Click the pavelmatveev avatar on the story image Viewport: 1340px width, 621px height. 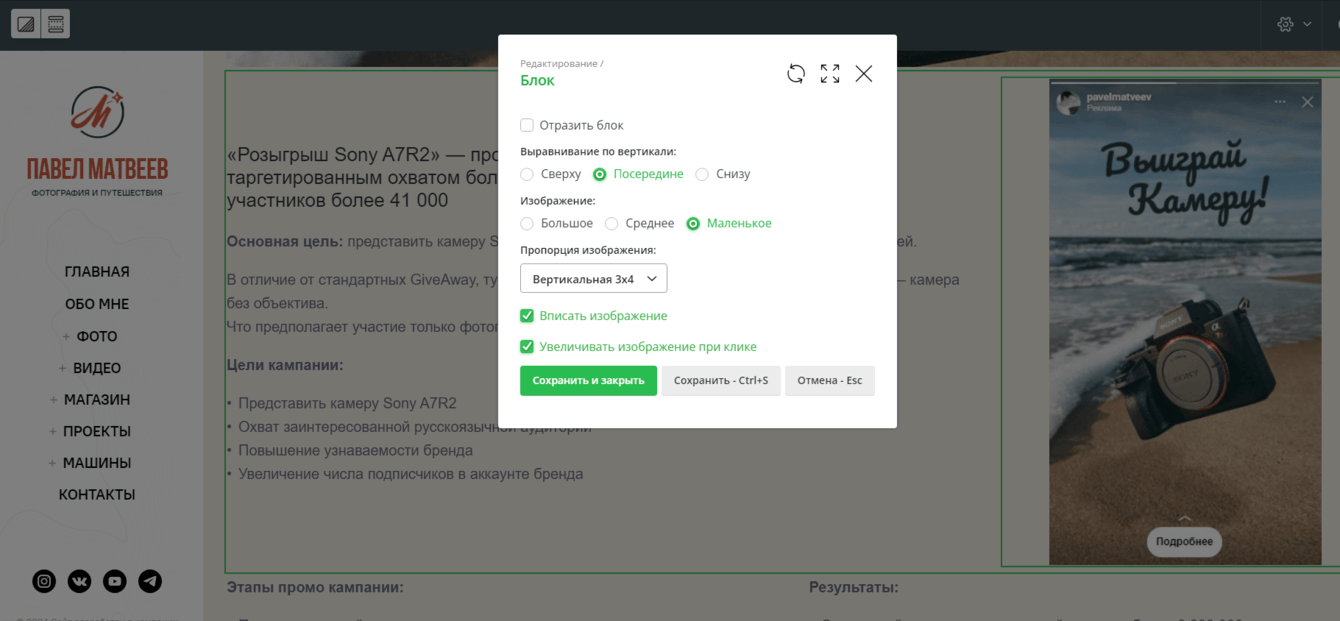1069,101
